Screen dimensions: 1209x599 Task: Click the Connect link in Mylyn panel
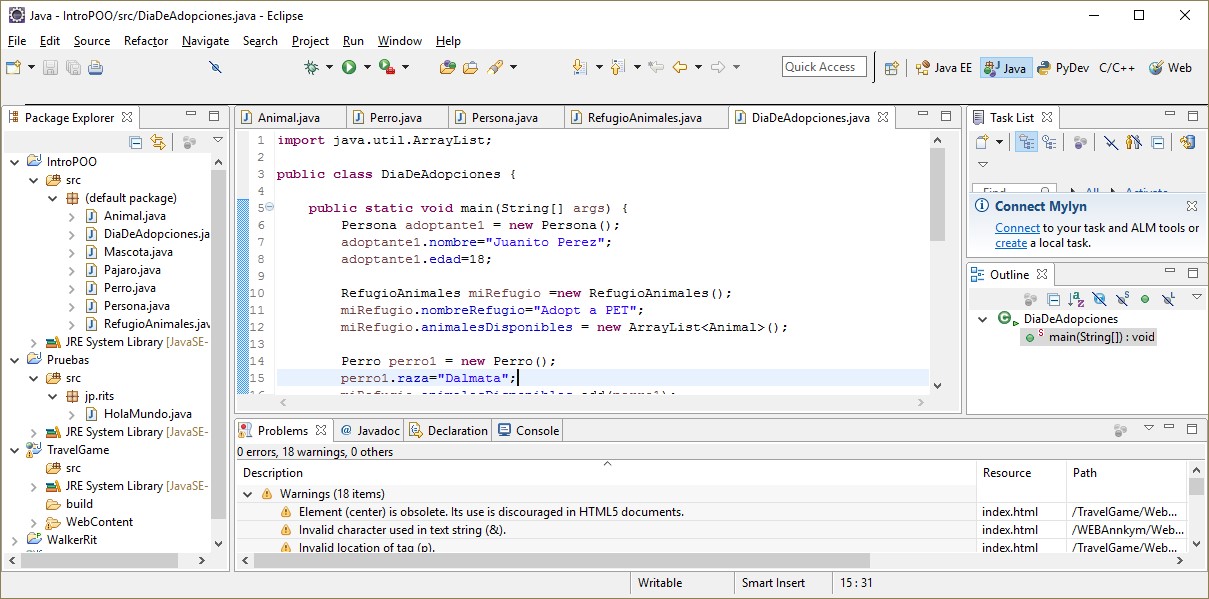1017,228
